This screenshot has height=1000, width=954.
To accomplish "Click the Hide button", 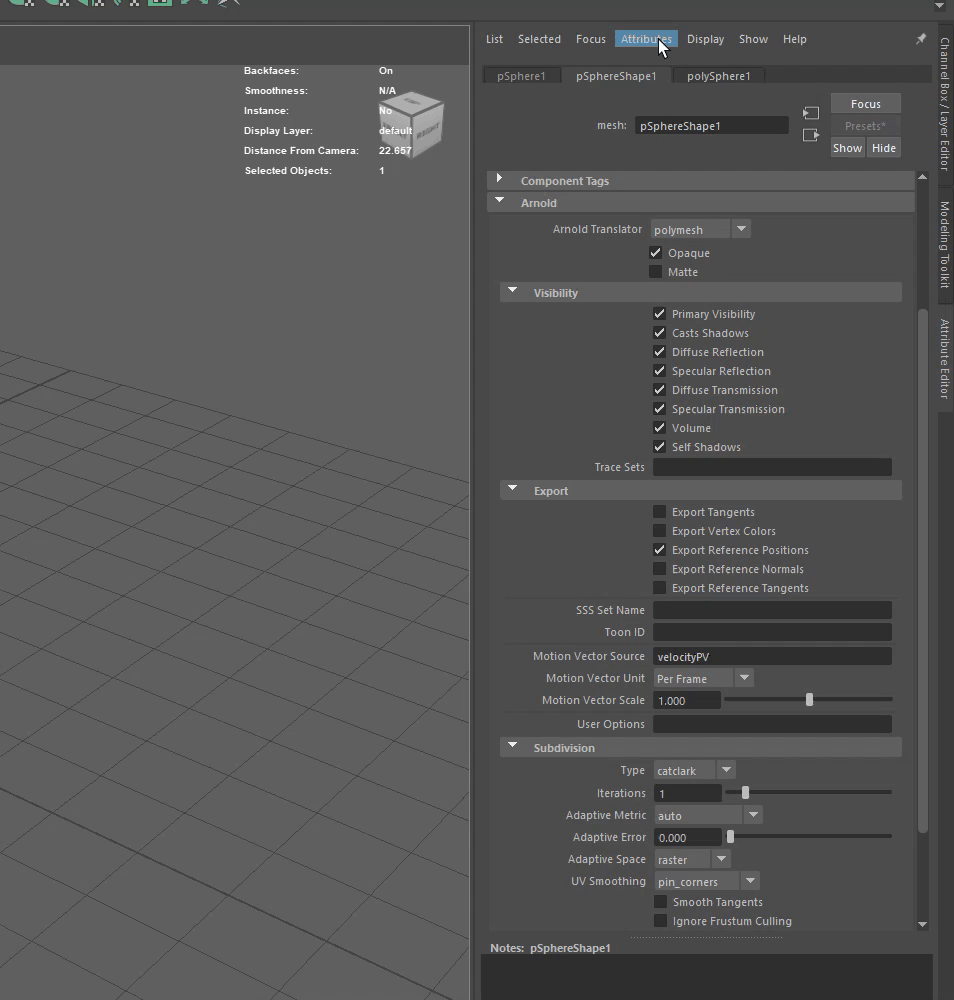I will coord(883,148).
